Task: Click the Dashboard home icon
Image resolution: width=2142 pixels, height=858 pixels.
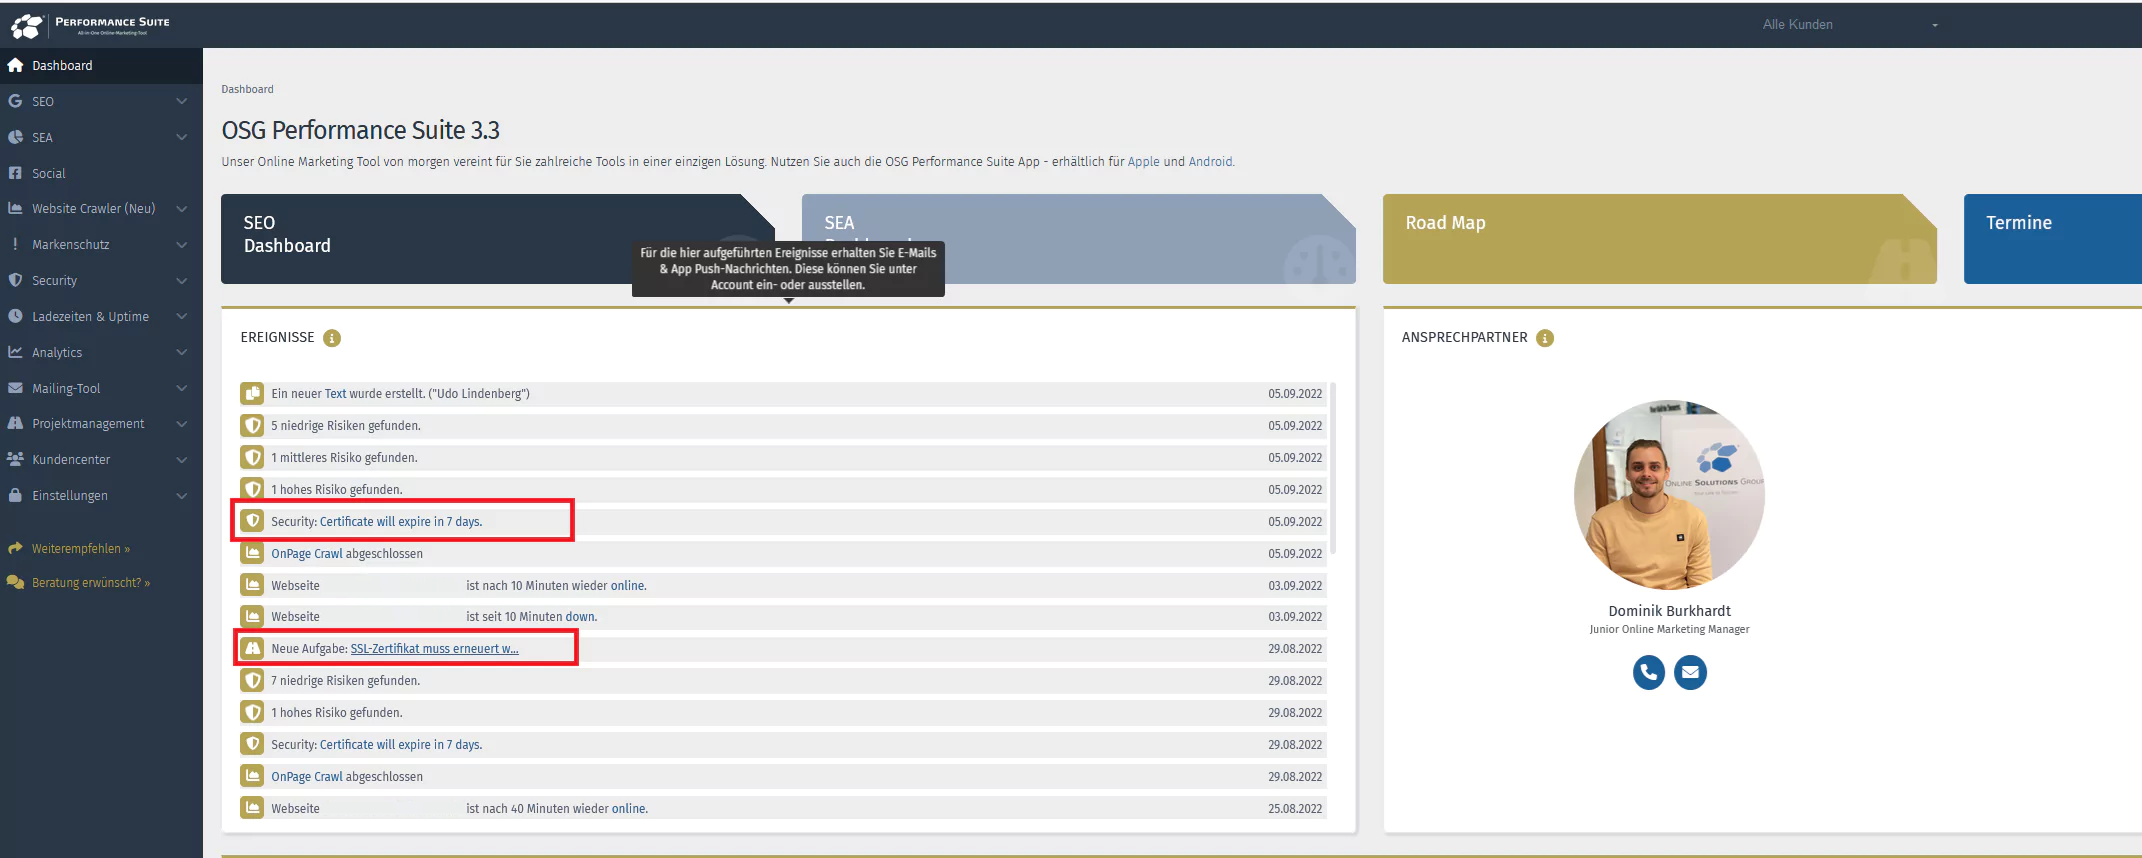Action: 15,65
